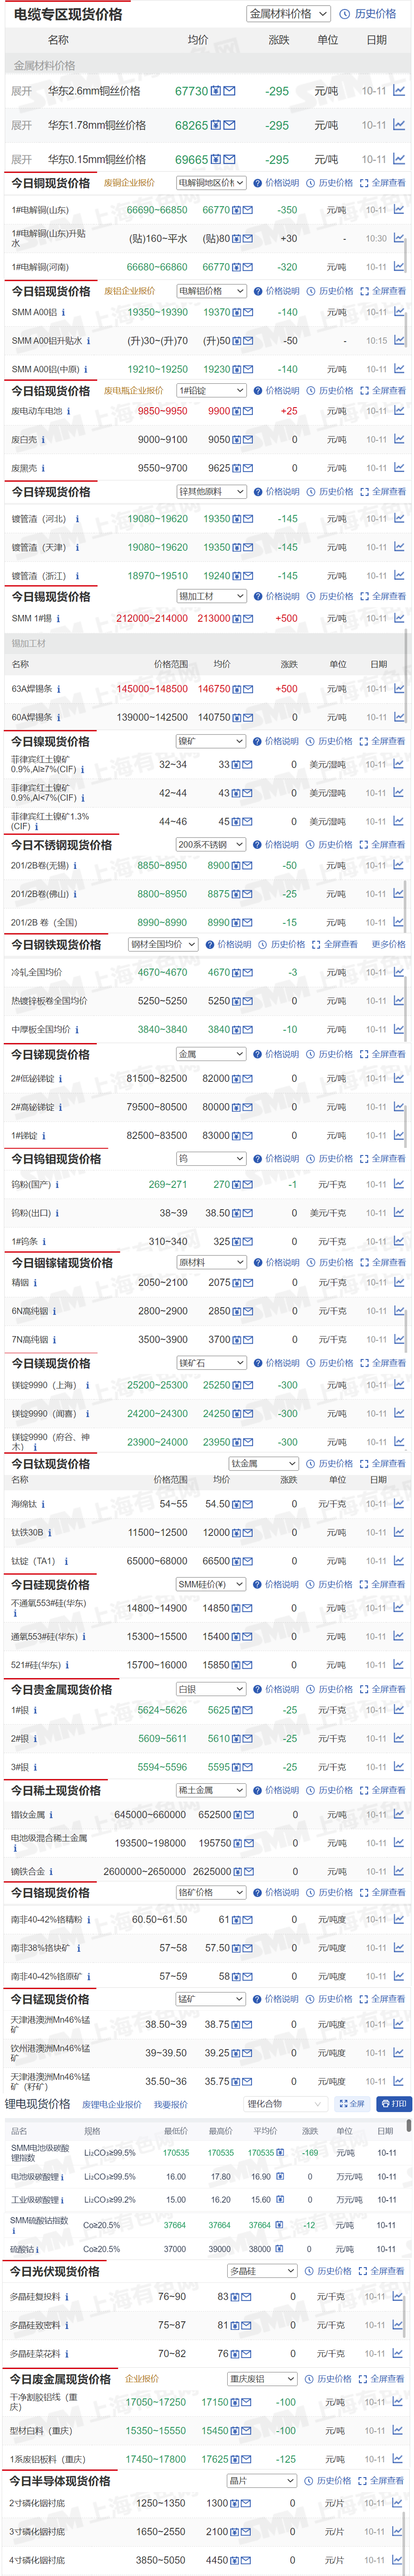Screen dimensions: 414x2576
Task: Open trend chart for 废电动车电池 row
Action: tap(399, 411)
